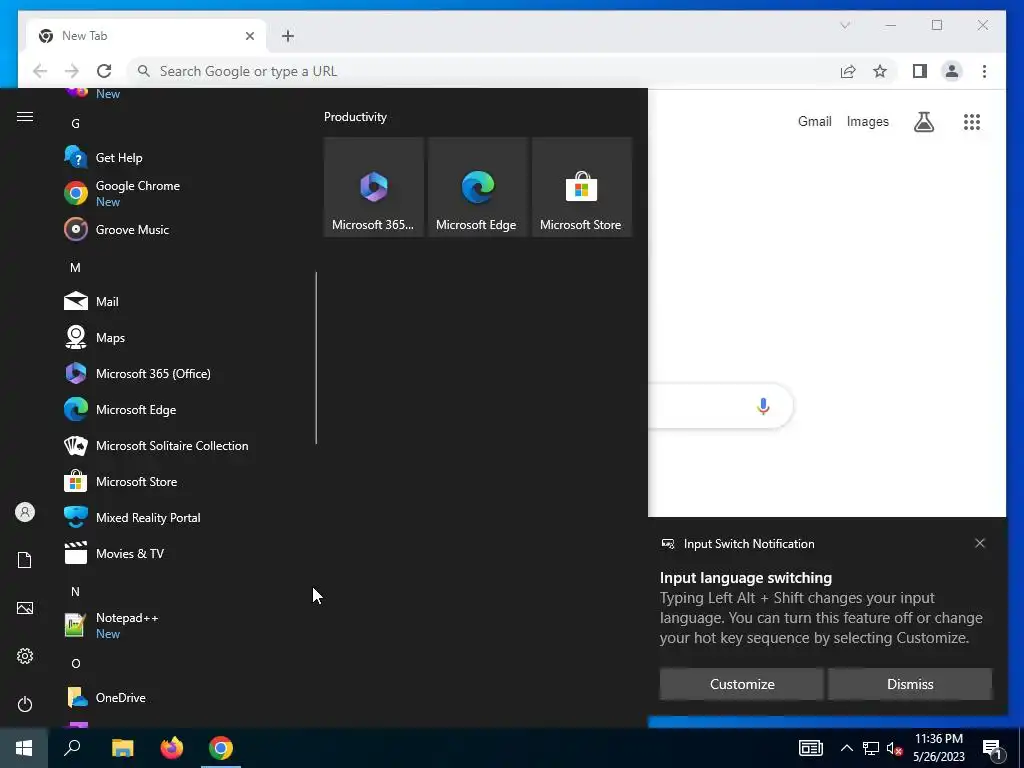This screenshot has height=768, width=1024.
Task: Open Firefox from the taskbar
Action: tap(172, 748)
